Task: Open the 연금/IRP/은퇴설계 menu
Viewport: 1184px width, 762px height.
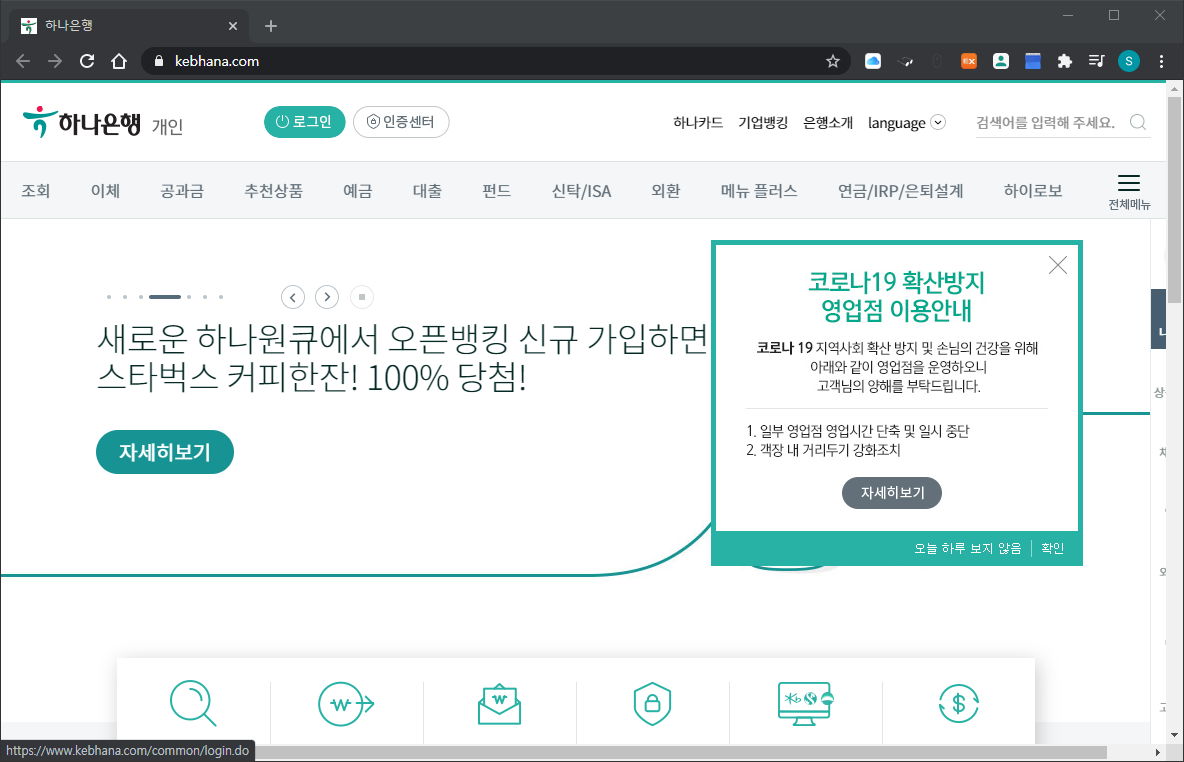Action: (x=900, y=191)
